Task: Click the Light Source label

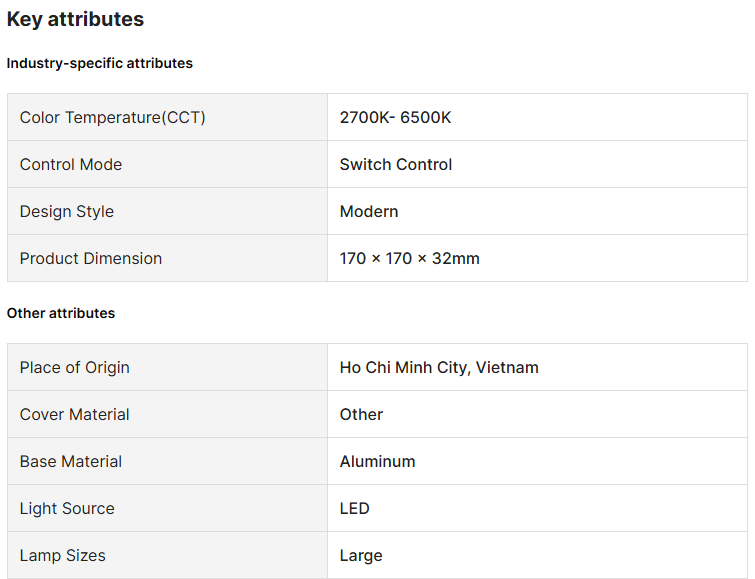Action: [67, 509]
